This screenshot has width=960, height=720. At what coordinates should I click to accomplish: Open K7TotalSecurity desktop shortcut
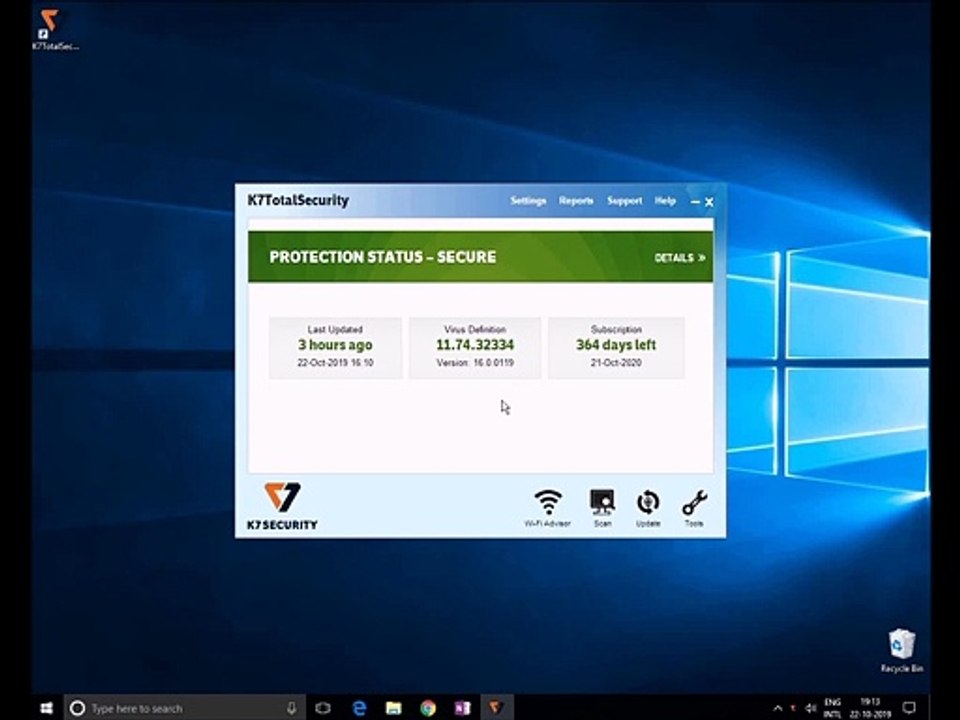pos(53,29)
